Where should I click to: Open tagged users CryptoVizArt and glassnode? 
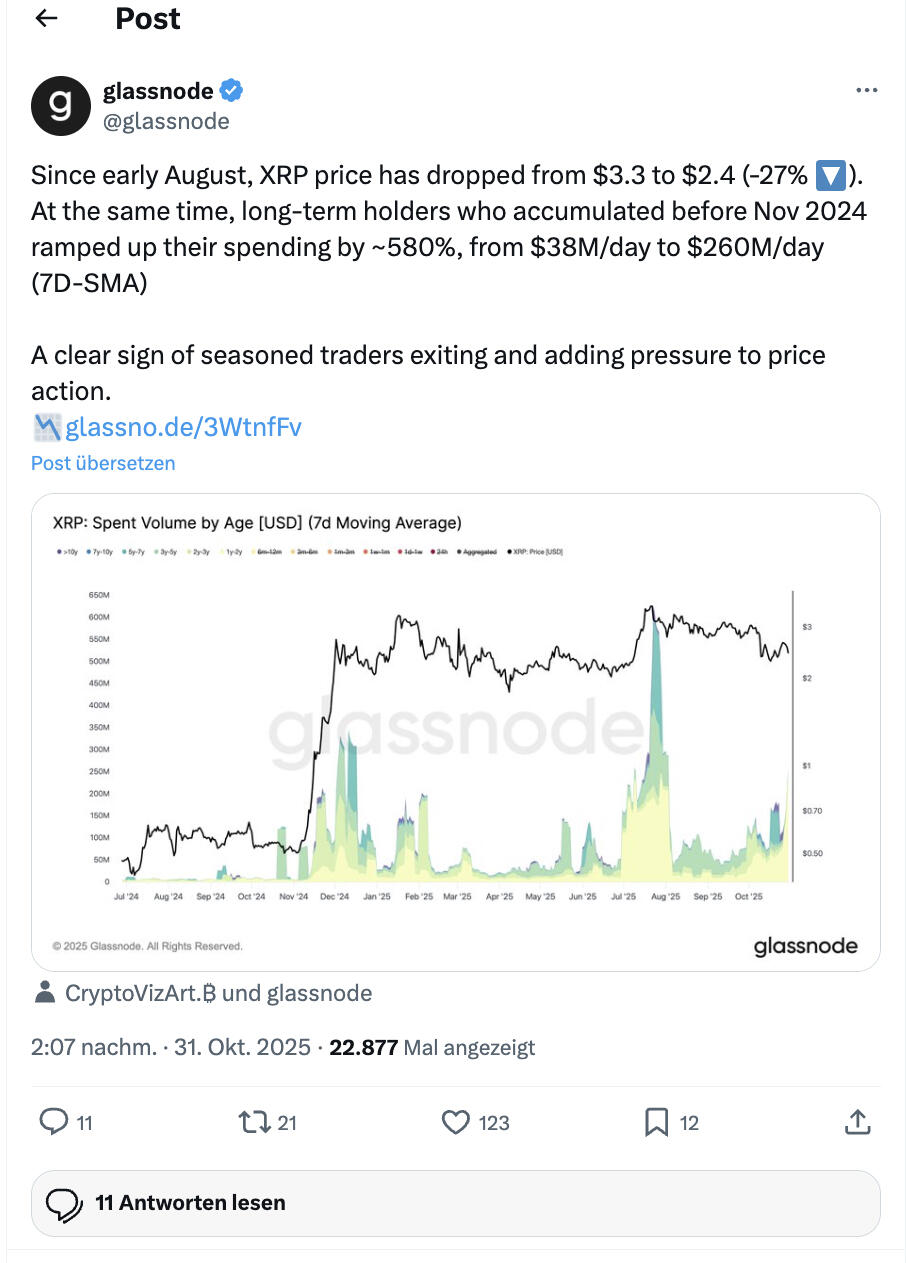click(x=218, y=993)
